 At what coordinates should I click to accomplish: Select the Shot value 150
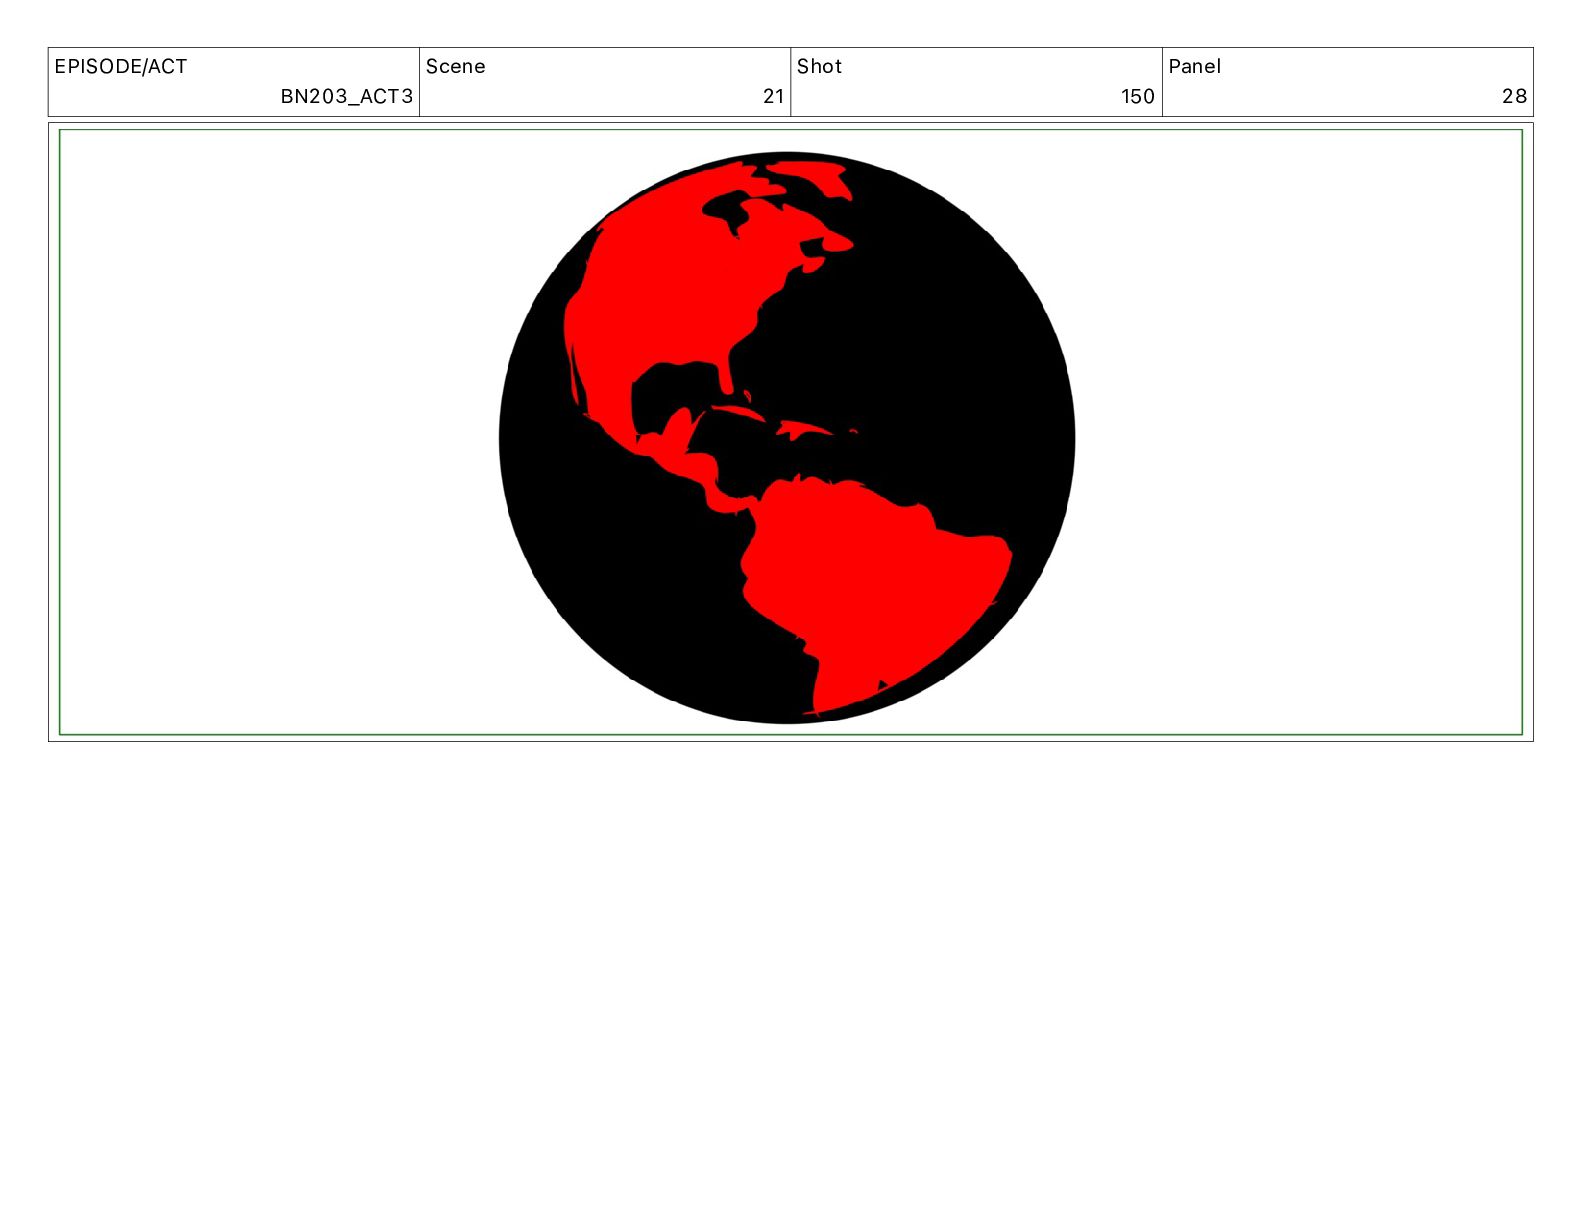(1138, 96)
